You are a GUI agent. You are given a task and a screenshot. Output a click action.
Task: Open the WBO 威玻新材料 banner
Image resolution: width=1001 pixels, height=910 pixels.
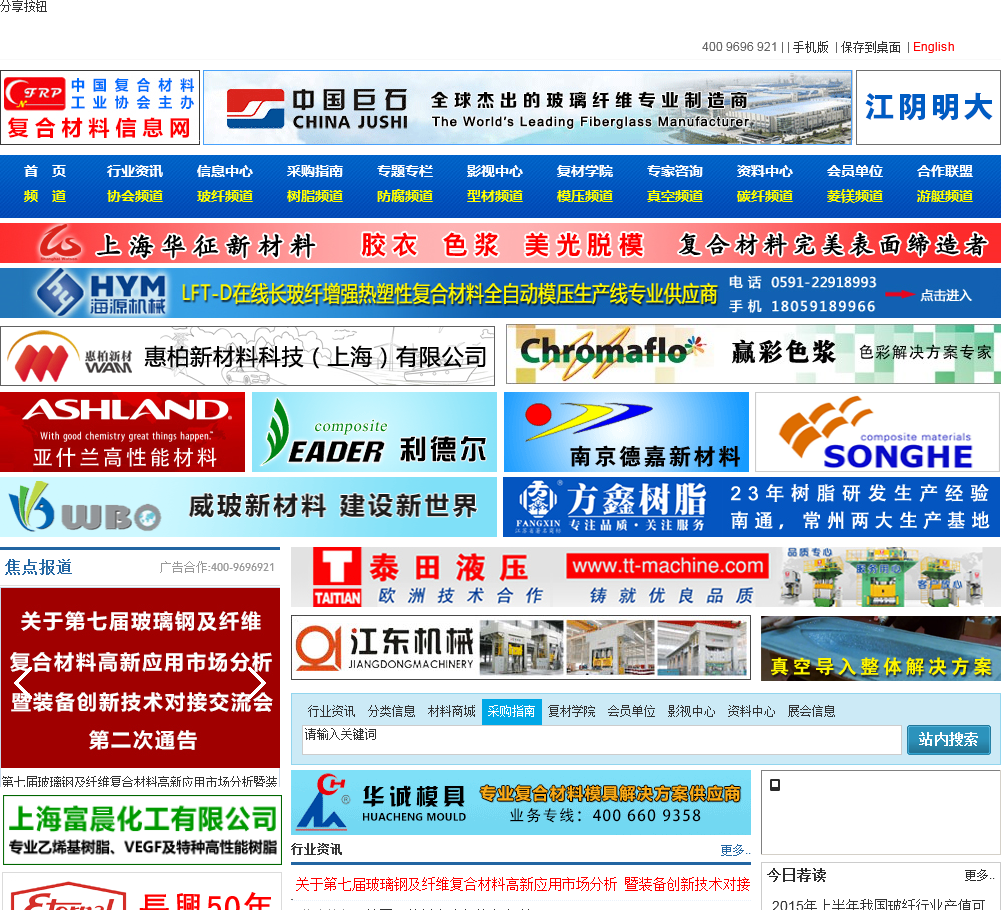click(x=248, y=507)
